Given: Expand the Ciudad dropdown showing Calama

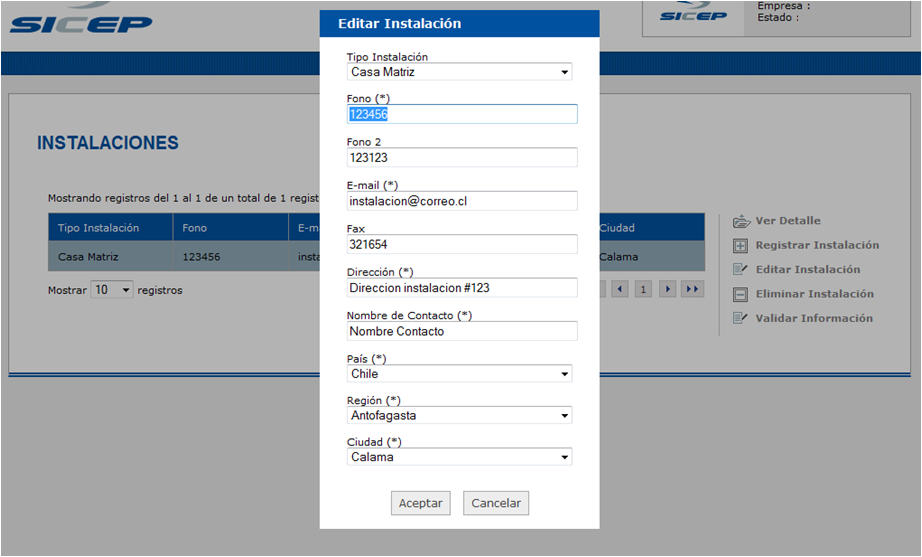Looking at the screenshot, I should click(x=459, y=457).
